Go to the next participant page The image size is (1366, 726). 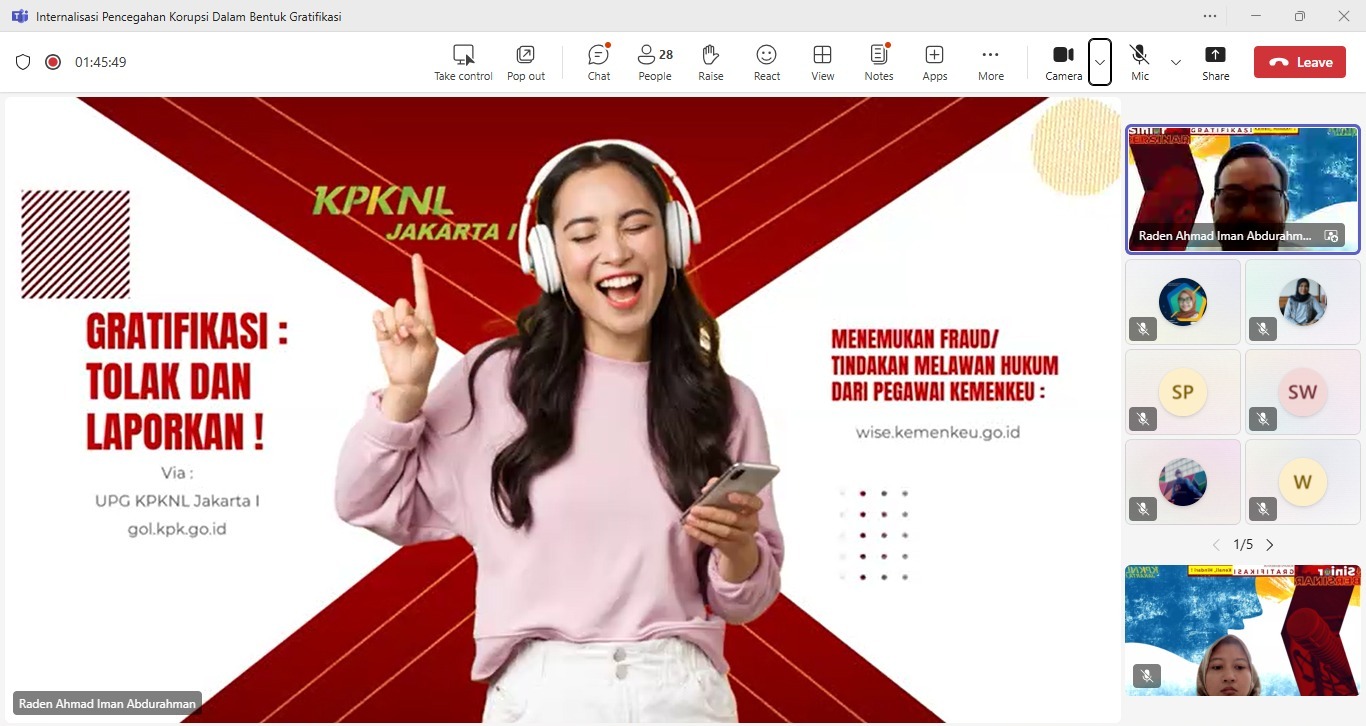(1269, 544)
